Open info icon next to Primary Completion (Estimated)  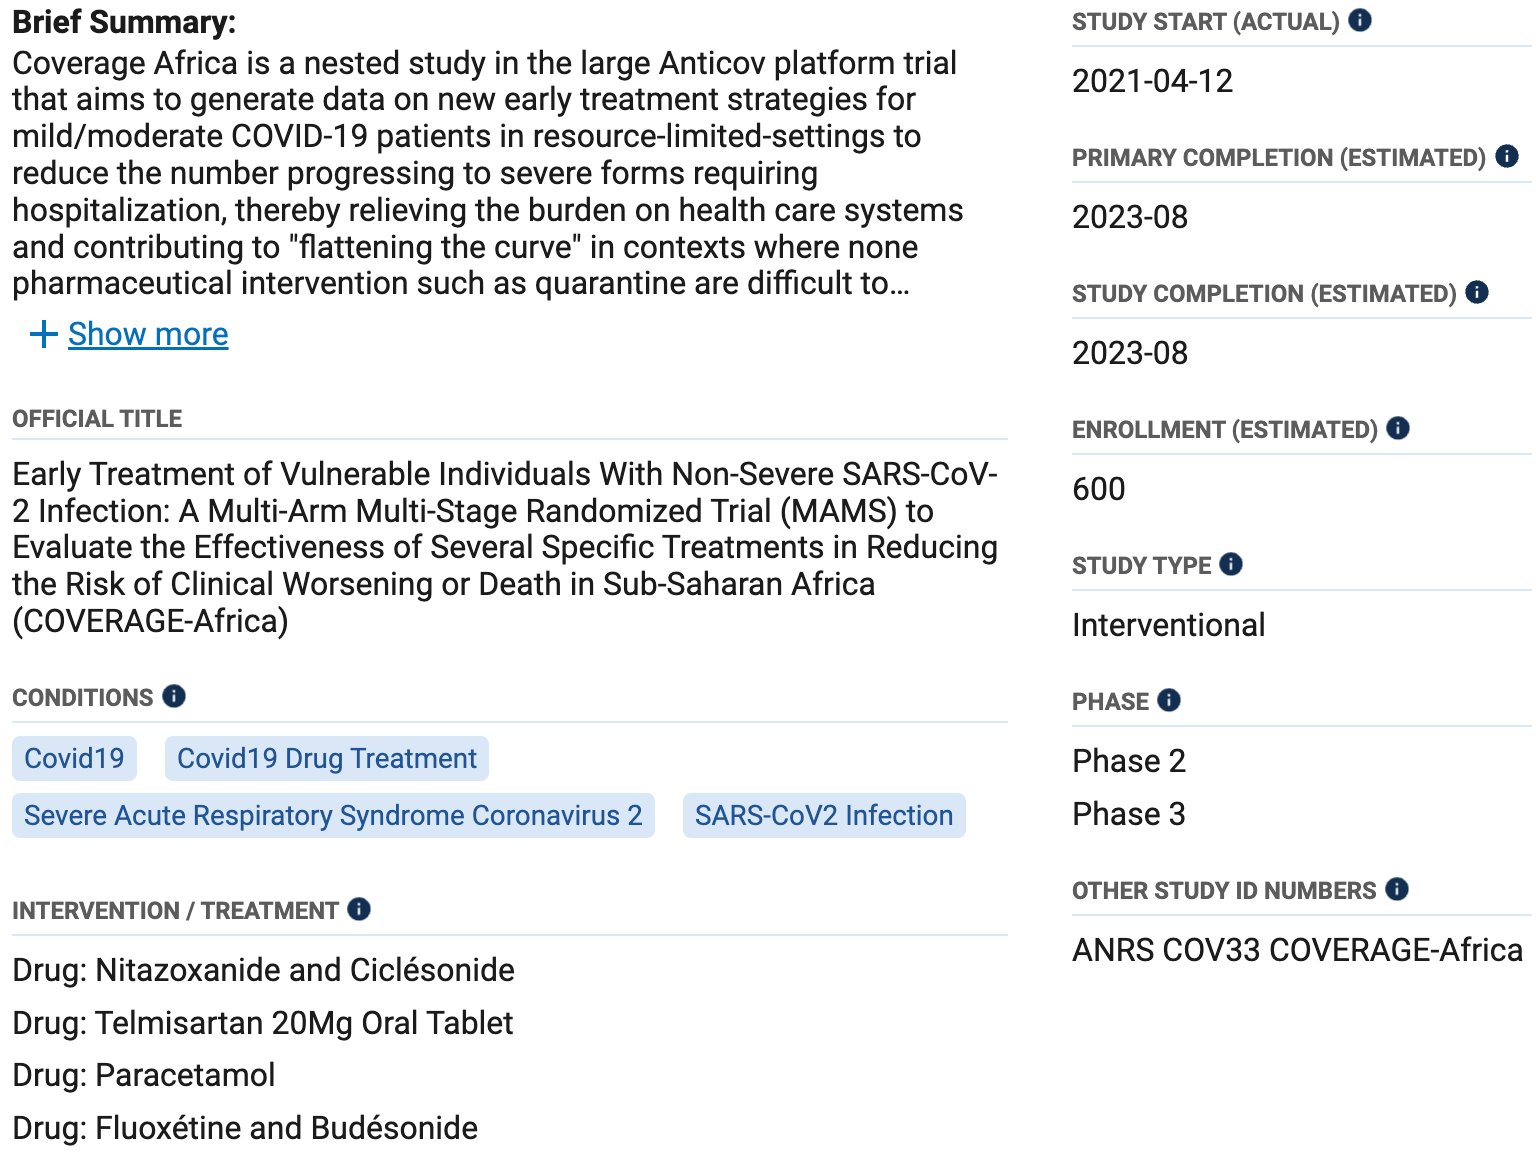pyautogui.click(x=1507, y=156)
